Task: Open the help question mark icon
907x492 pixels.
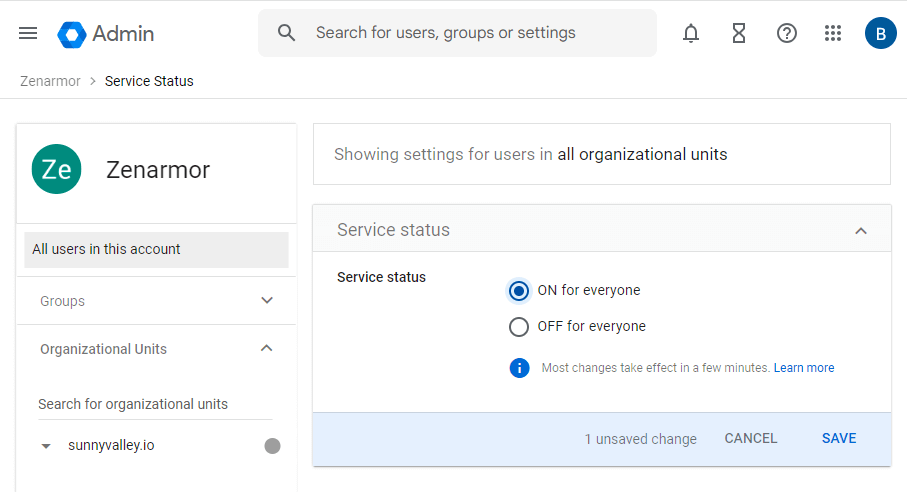Action: pos(787,33)
